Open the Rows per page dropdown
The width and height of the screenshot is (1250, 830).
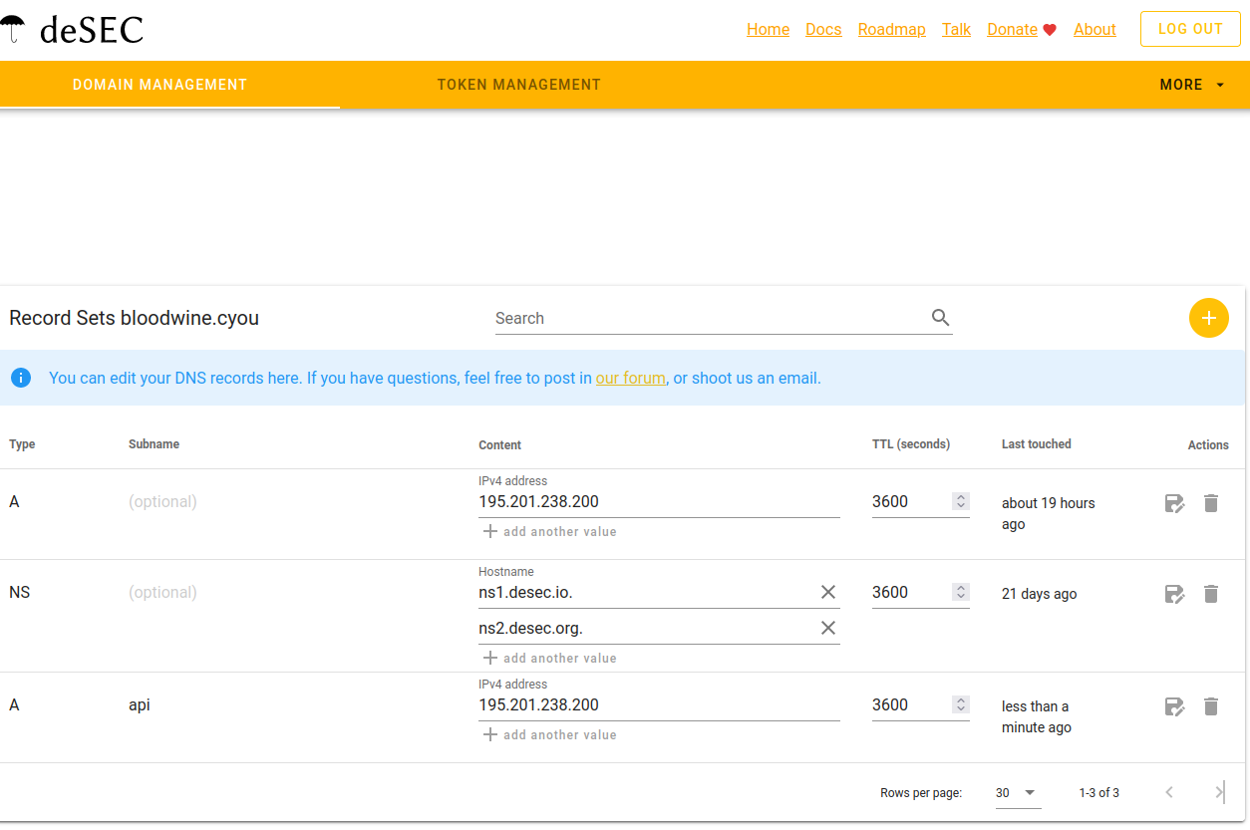click(1018, 793)
